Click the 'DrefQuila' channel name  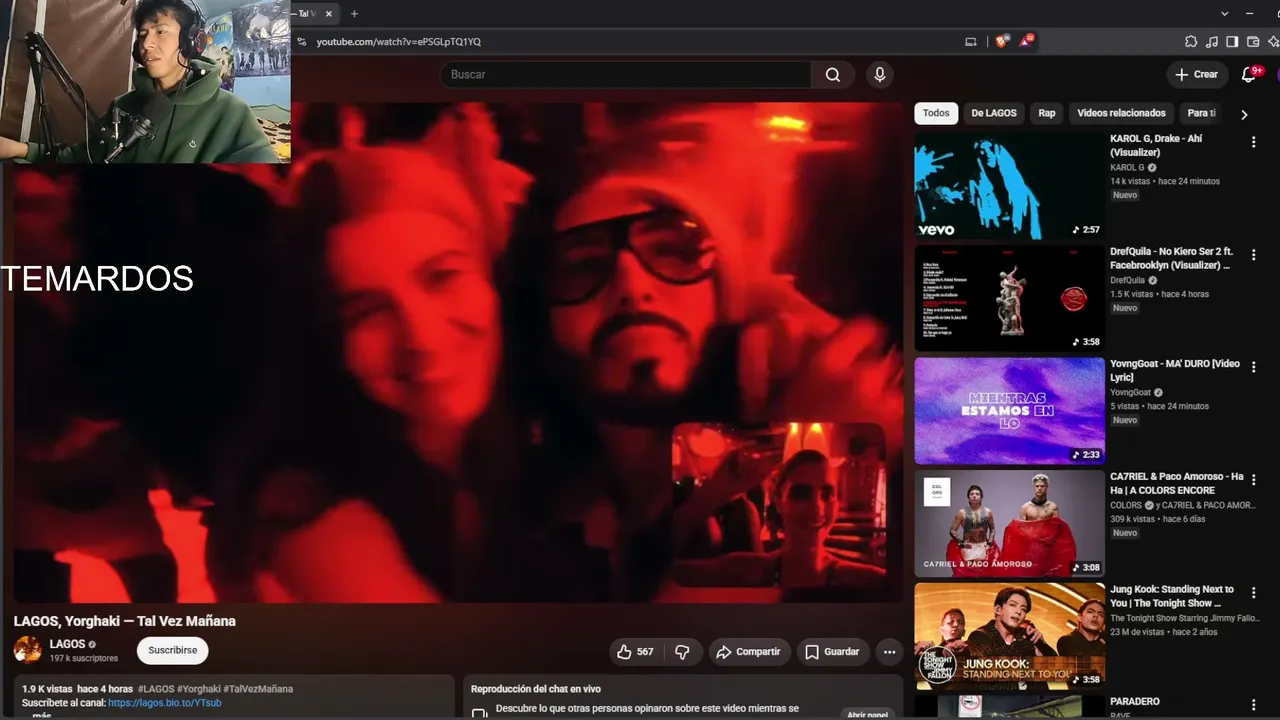[x=1130, y=281]
